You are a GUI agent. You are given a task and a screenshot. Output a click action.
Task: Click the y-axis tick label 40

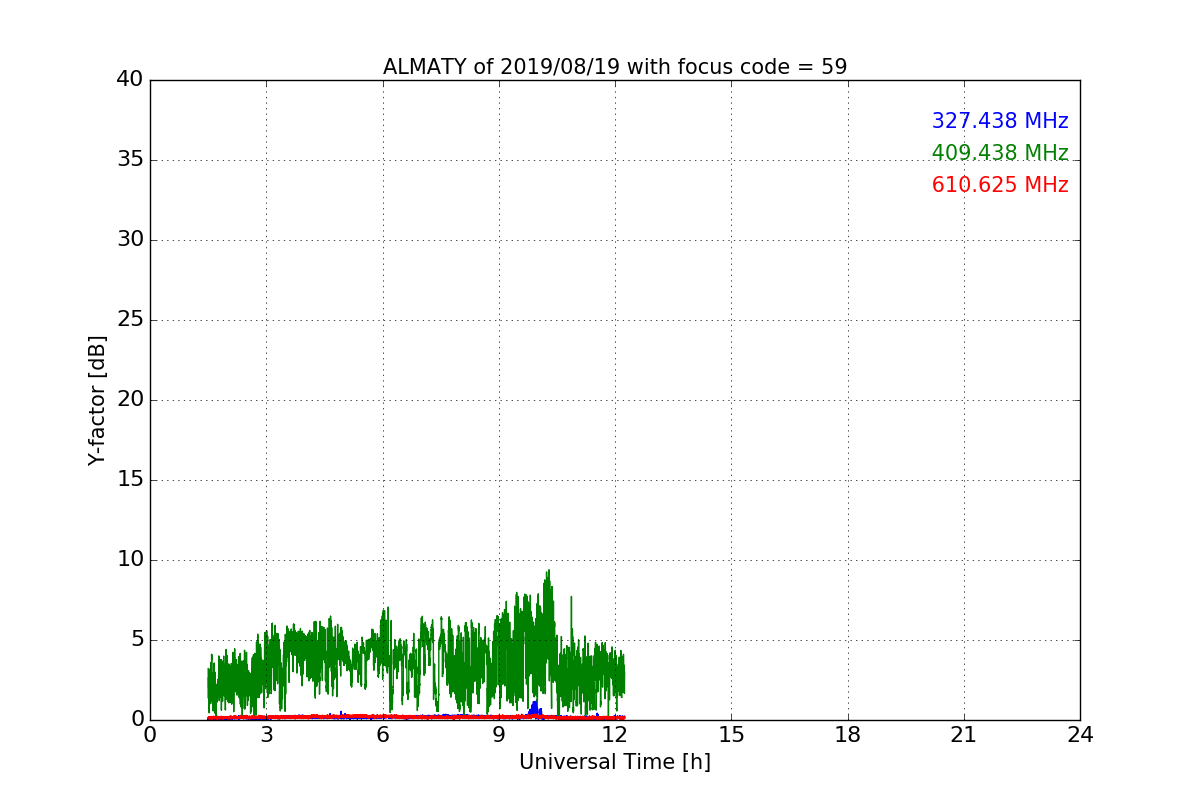coord(130,80)
